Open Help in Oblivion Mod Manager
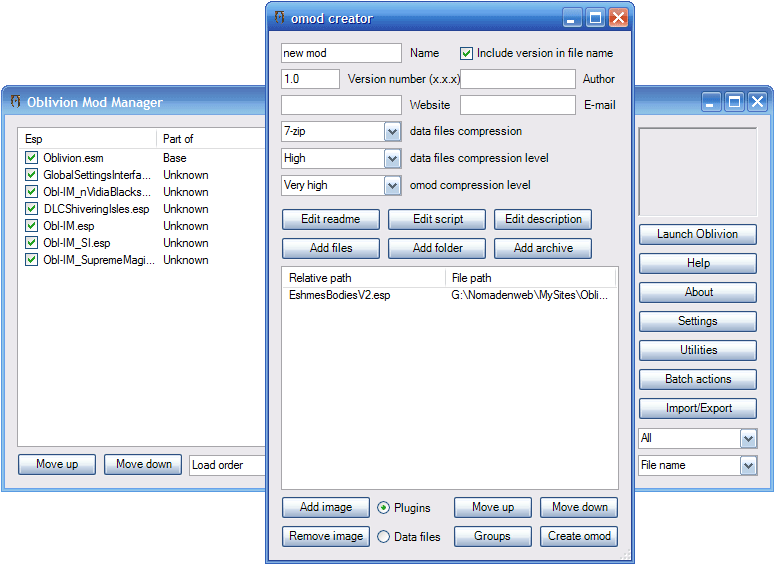The width and height of the screenshot is (774, 565). pos(697,264)
